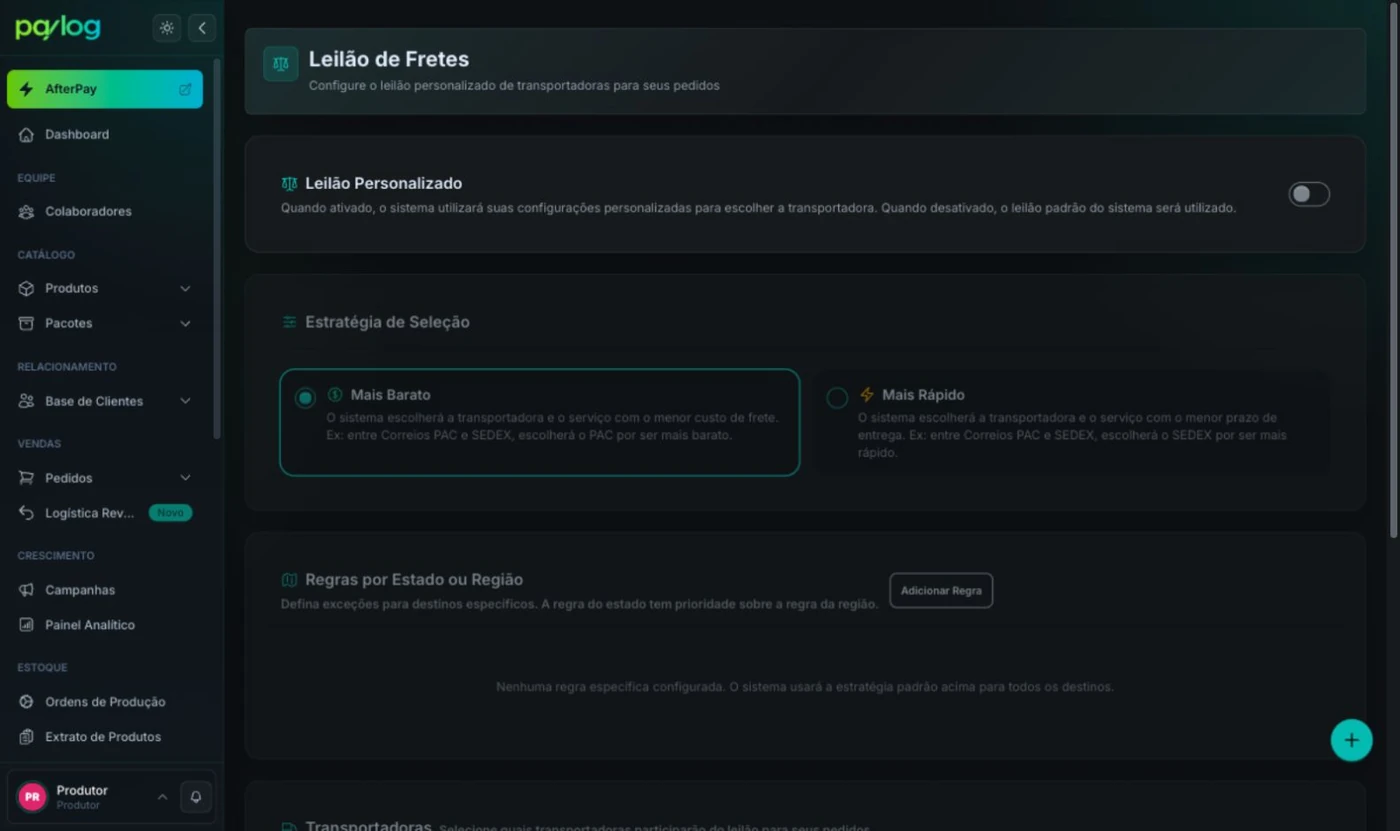Select the Mais Barato radio option
The image size is (1400, 831).
pyautogui.click(x=305, y=398)
